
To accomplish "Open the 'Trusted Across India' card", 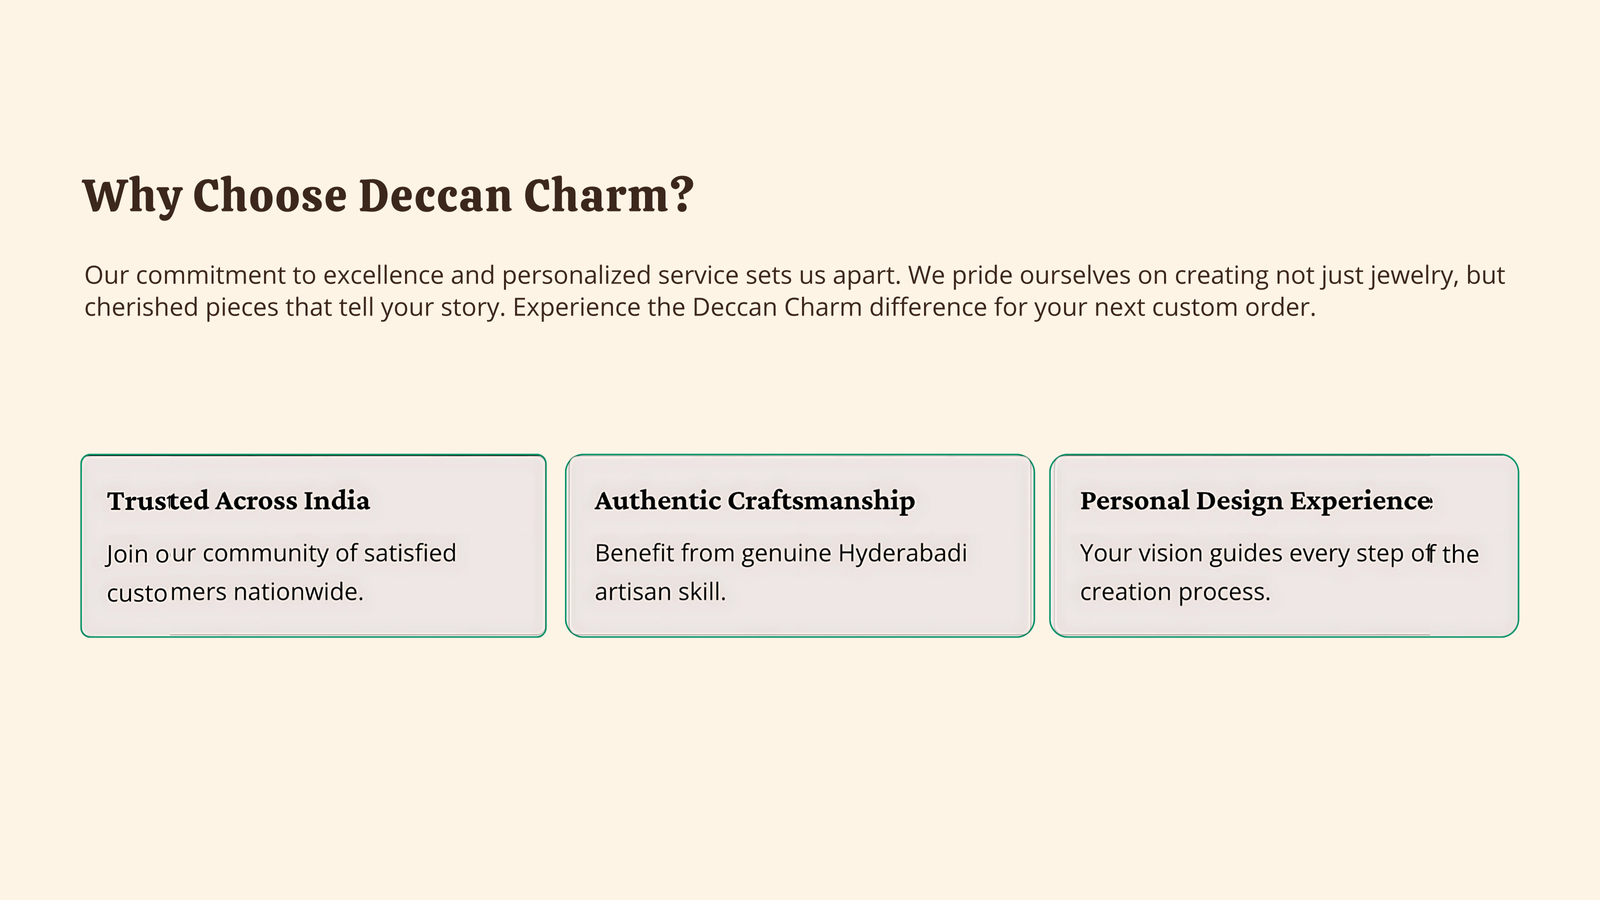I will [x=314, y=546].
